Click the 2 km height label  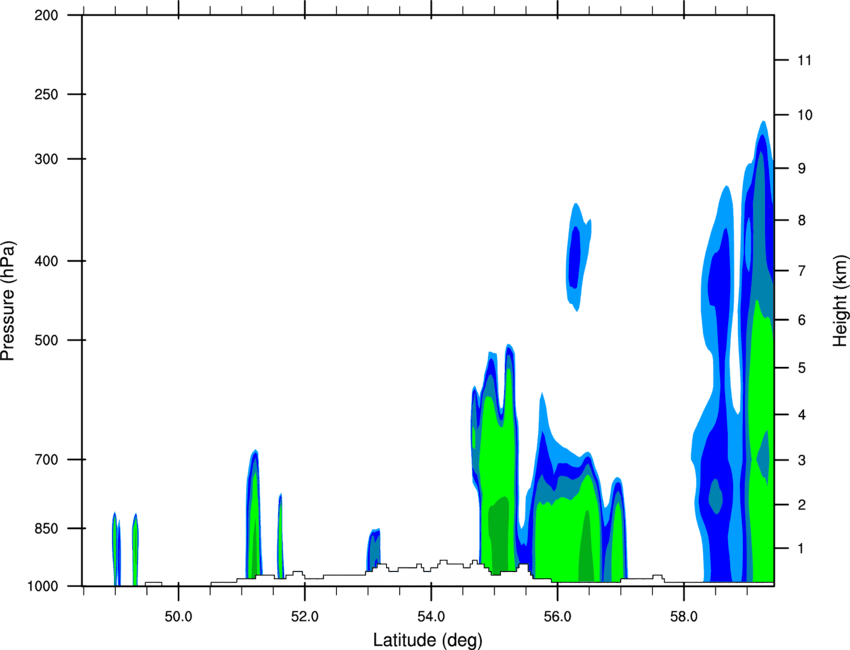(801, 505)
